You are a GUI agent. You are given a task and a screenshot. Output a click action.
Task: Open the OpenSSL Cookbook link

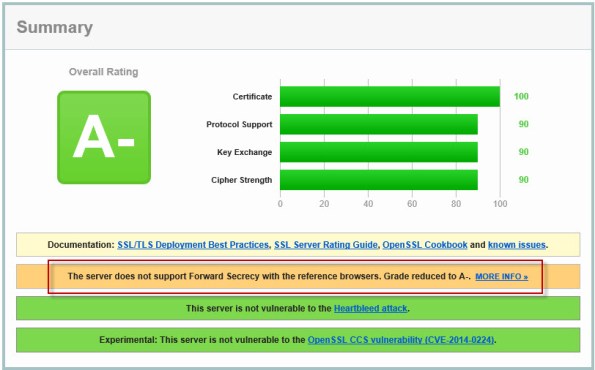[425, 245]
